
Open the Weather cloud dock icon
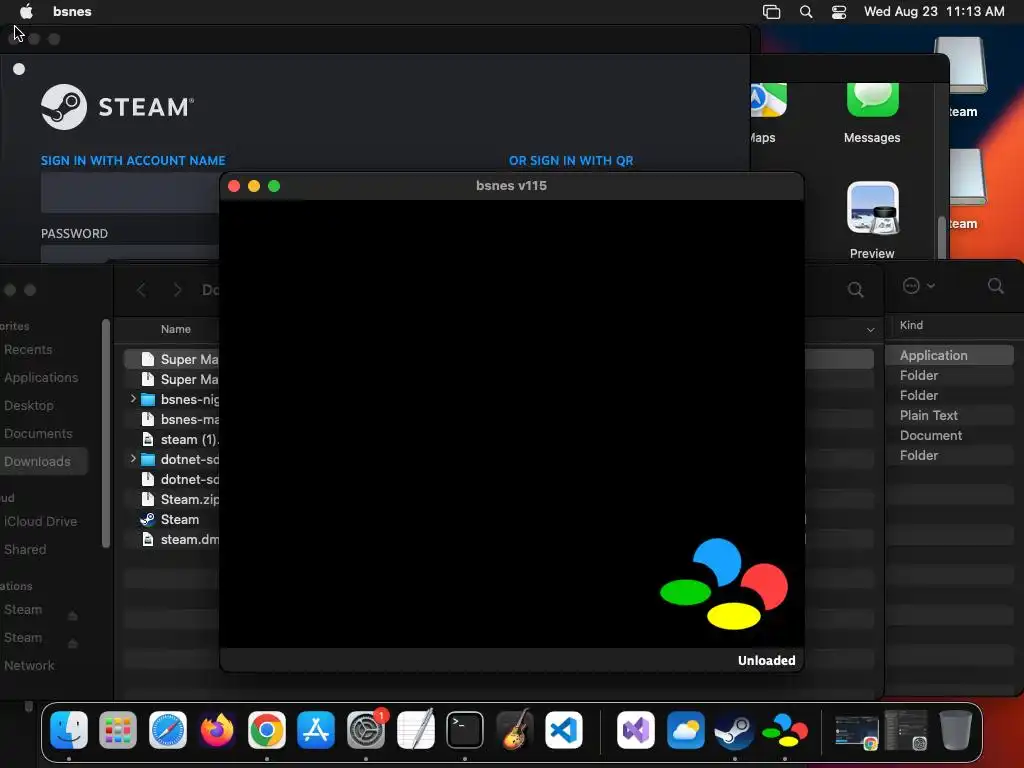coord(685,729)
